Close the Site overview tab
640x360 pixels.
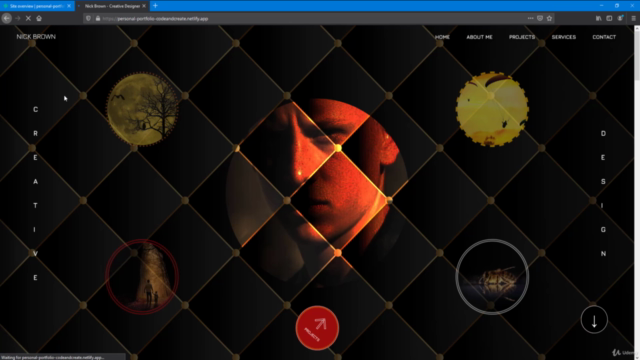coord(69,6)
